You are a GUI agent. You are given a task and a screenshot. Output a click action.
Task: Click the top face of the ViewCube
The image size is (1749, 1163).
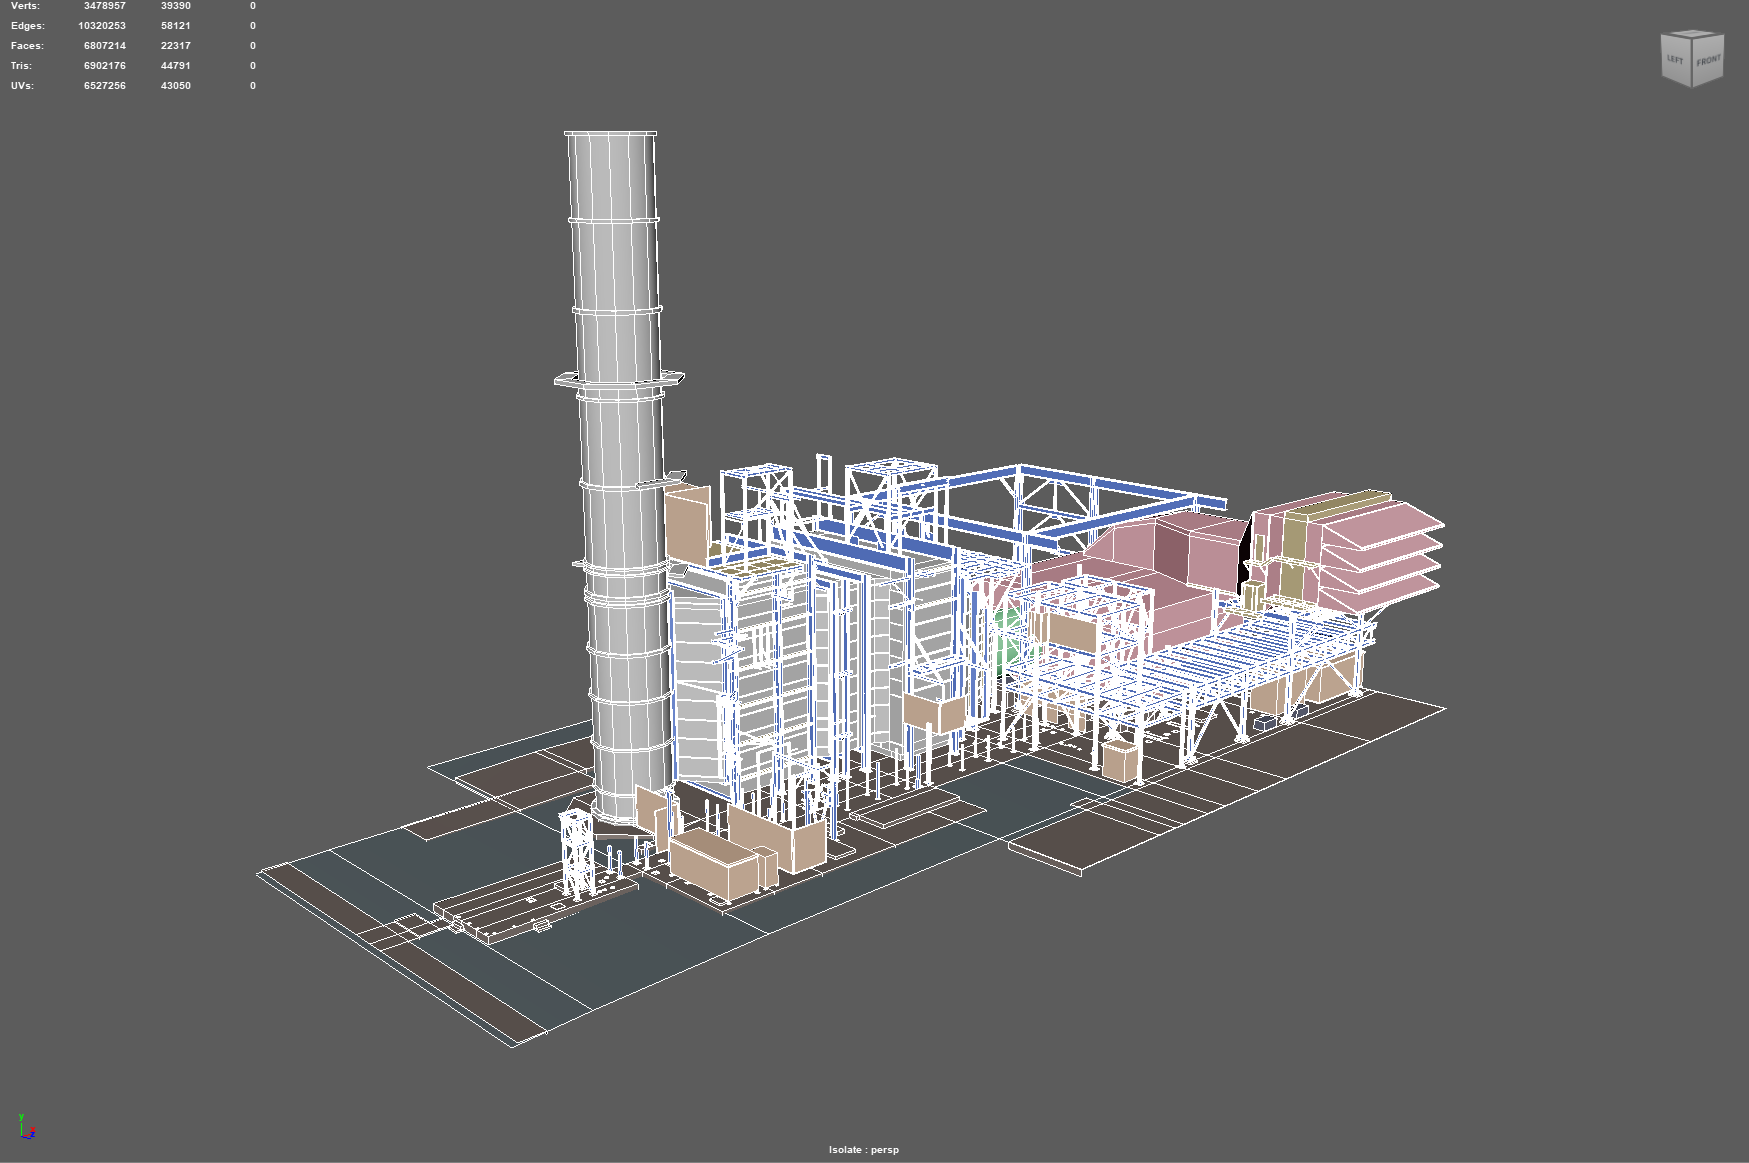[x=1693, y=33]
